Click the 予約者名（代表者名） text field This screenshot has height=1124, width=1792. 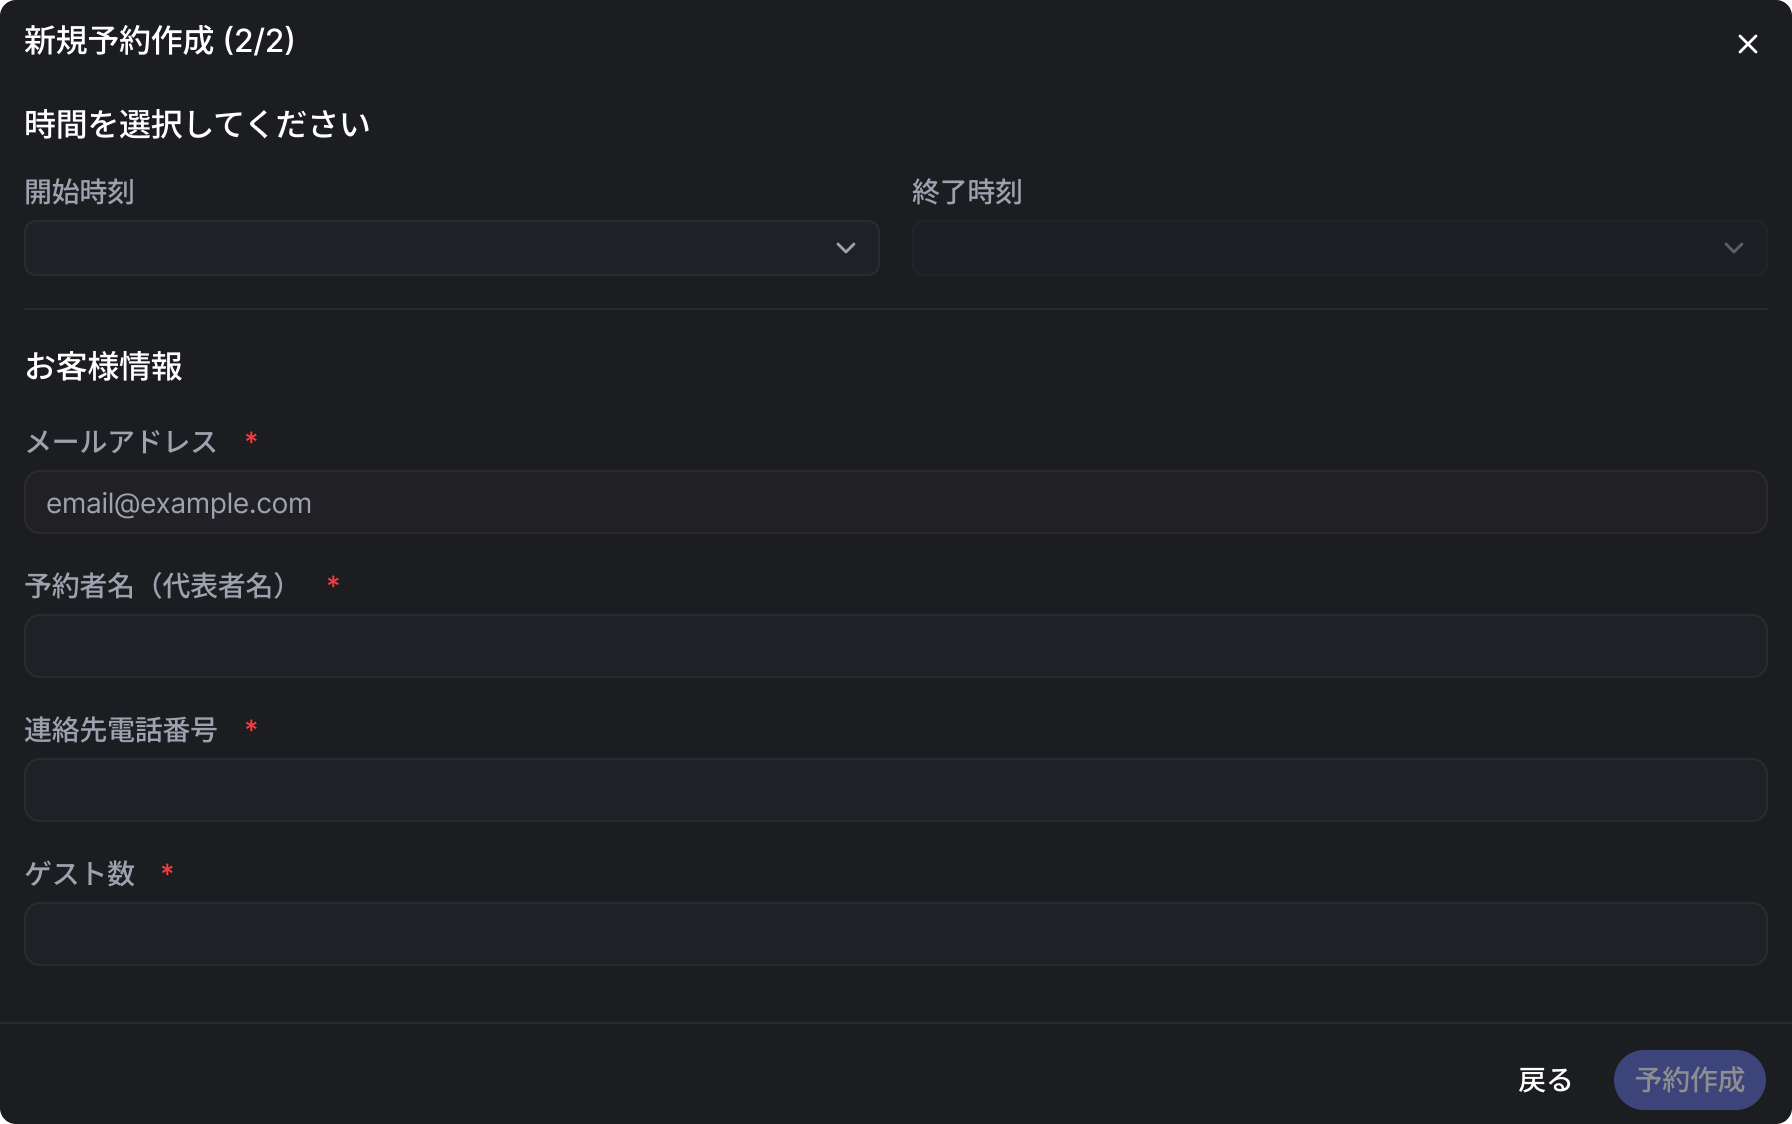(895, 646)
